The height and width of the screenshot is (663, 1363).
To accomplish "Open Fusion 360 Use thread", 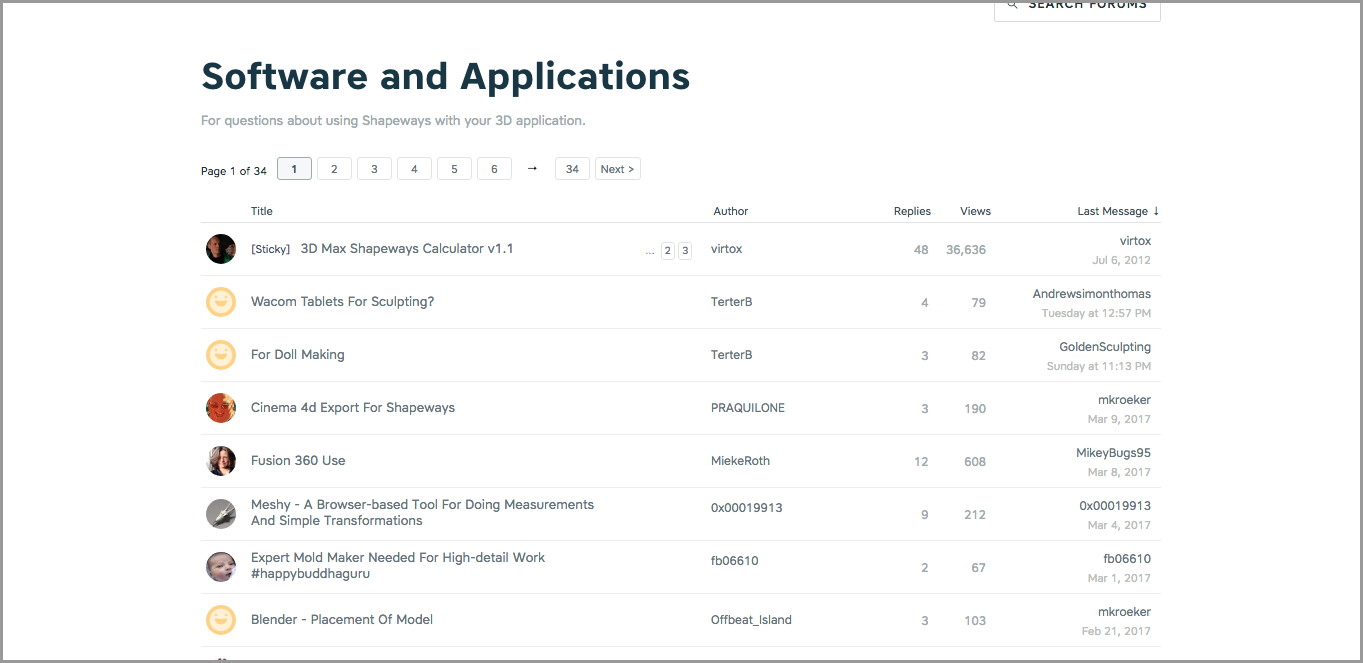I will pos(298,460).
